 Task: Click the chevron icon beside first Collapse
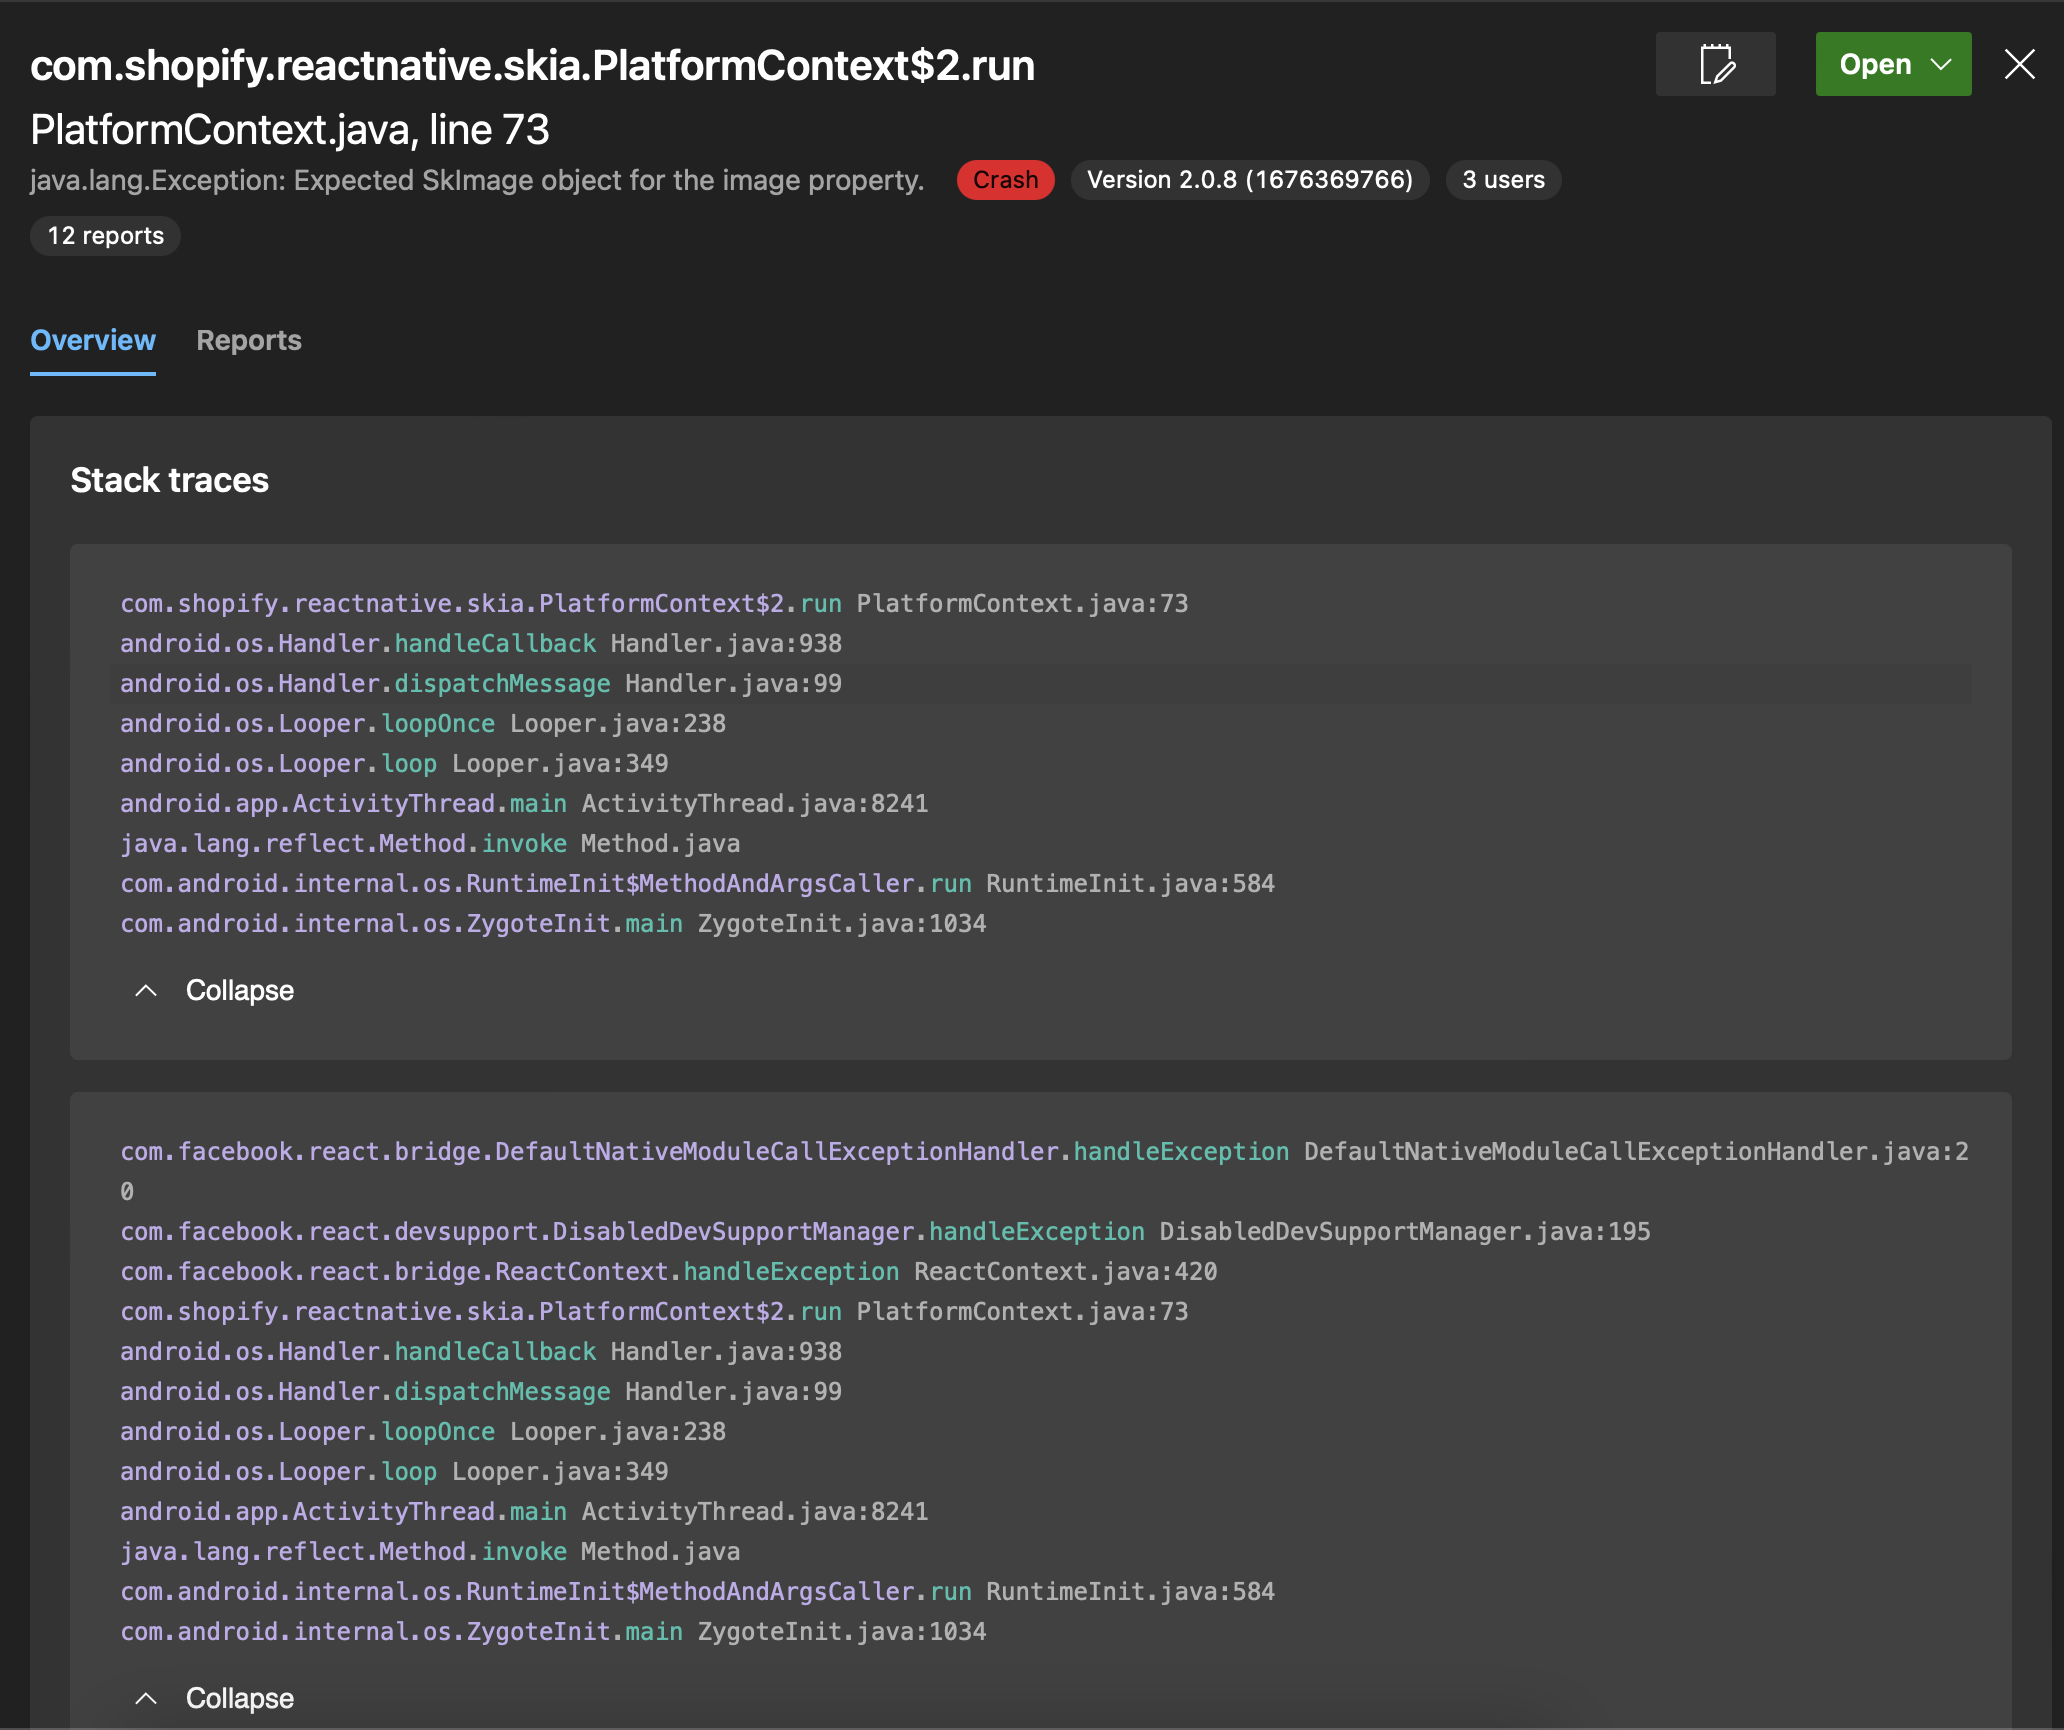146,991
